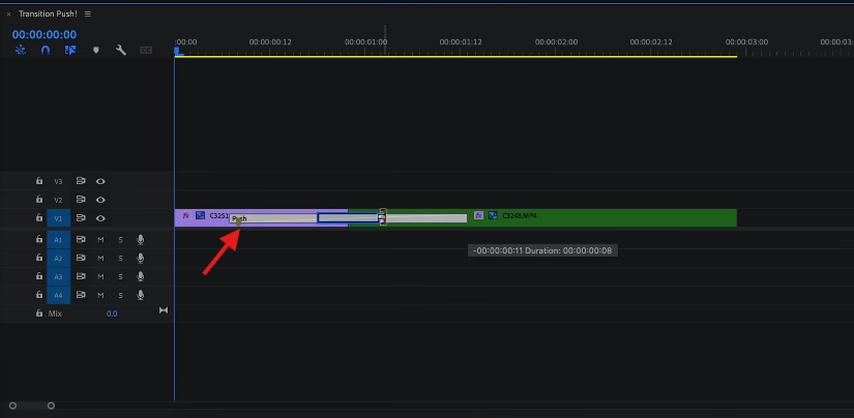The height and width of the screenshot is (418, 854).
Task: Click fx badge on the C3248.MP4 clip
Action: [479, 216]
